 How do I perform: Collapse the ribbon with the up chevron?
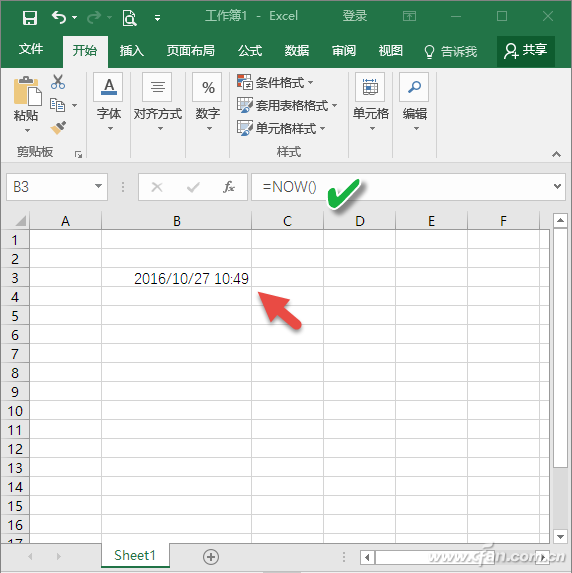point(556,154)
